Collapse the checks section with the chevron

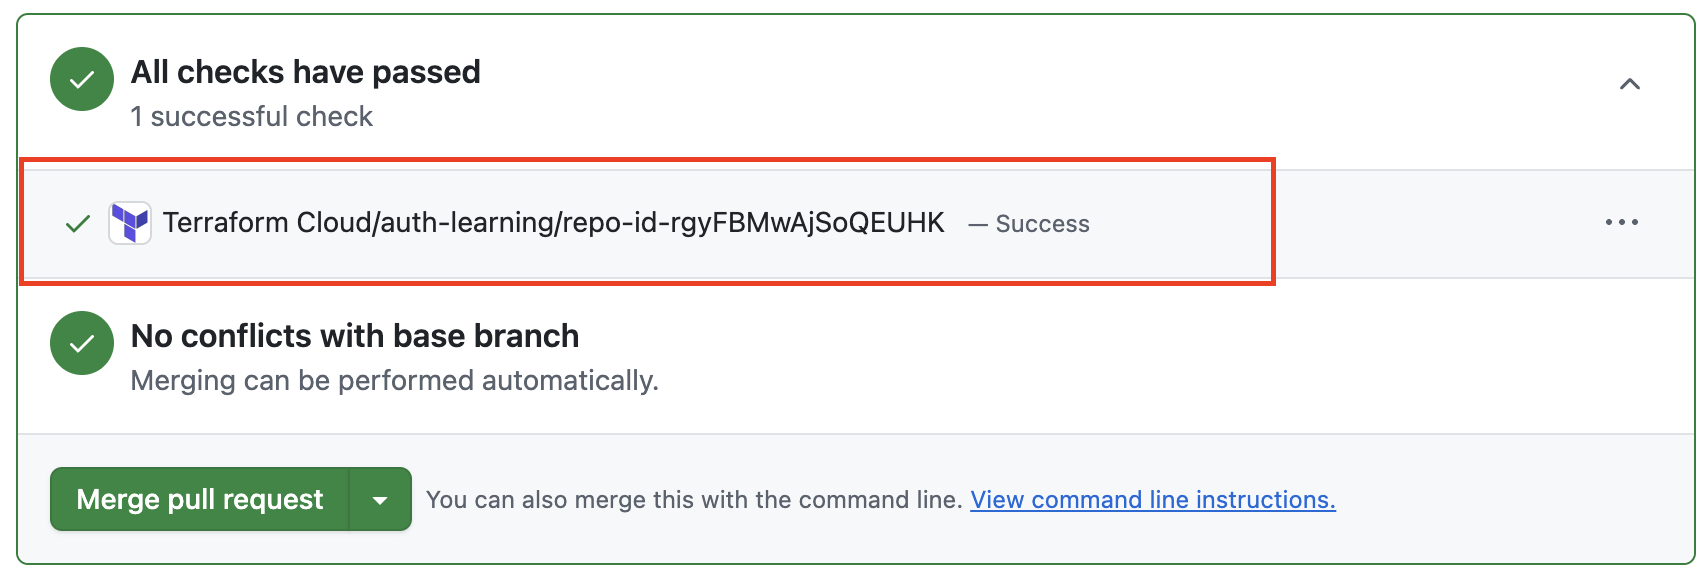(1629, 84)
